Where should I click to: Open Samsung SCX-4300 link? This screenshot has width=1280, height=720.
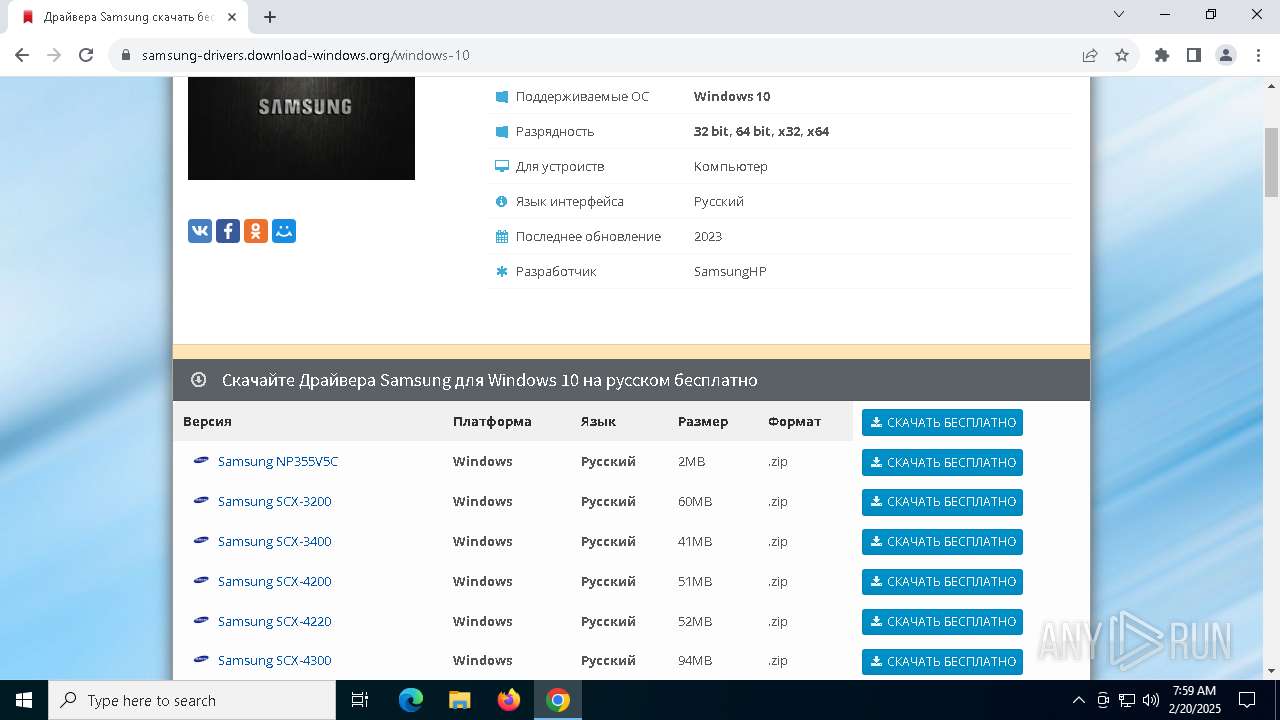click(x=274, y=660)
